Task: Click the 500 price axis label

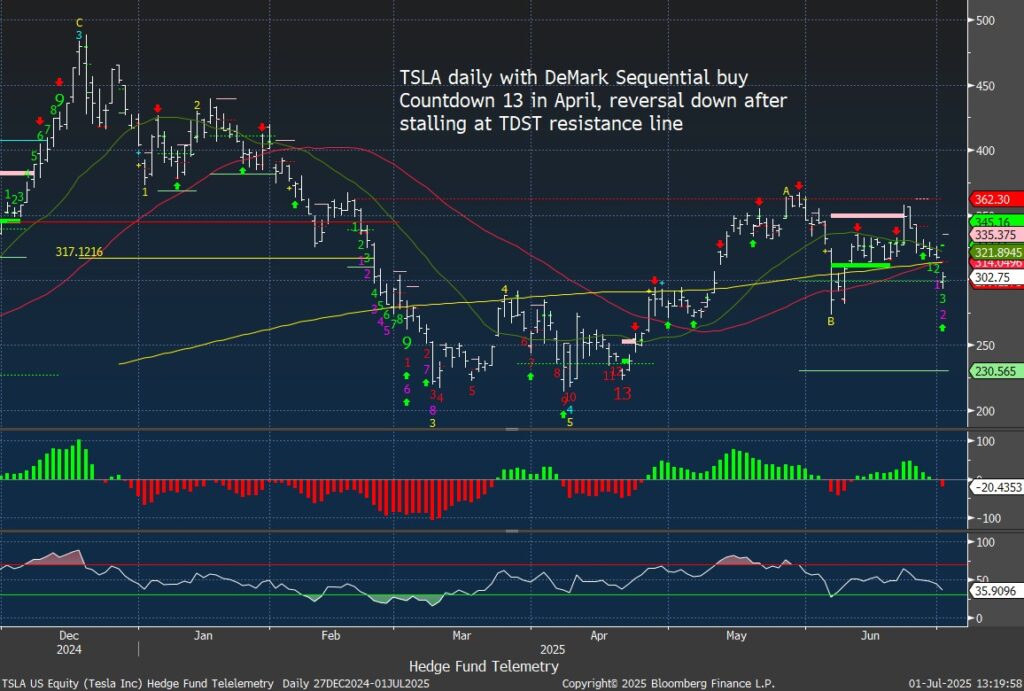Action: tap(985, 20)
